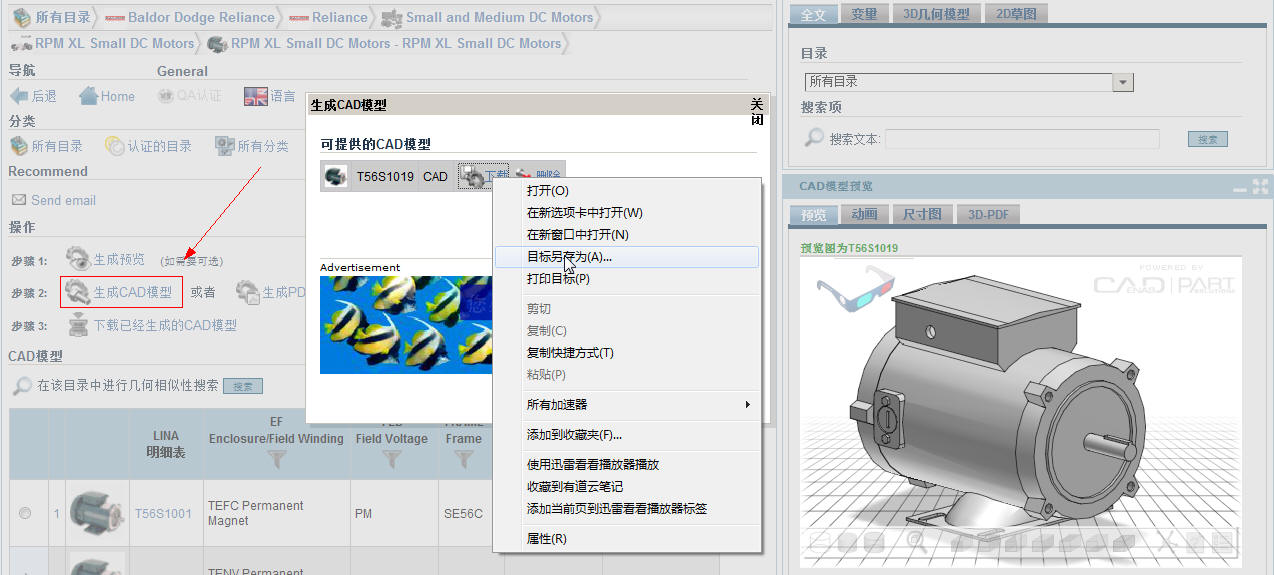Open Enclosure/Field Winding column filter

pyautogui.click(x=277, y=459)
